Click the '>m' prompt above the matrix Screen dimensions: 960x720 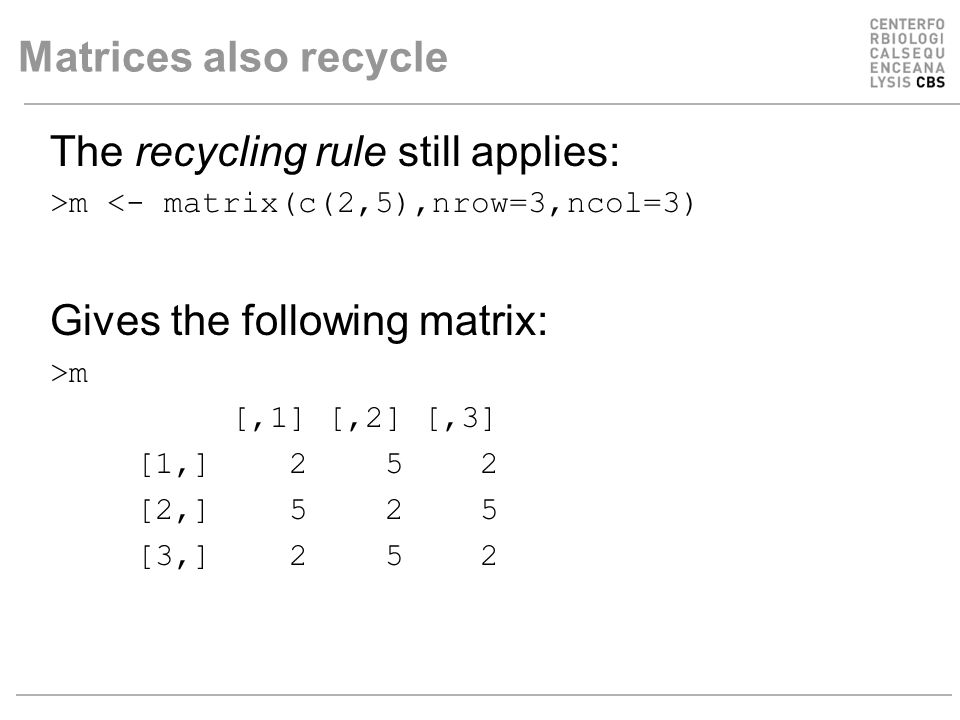70,373
